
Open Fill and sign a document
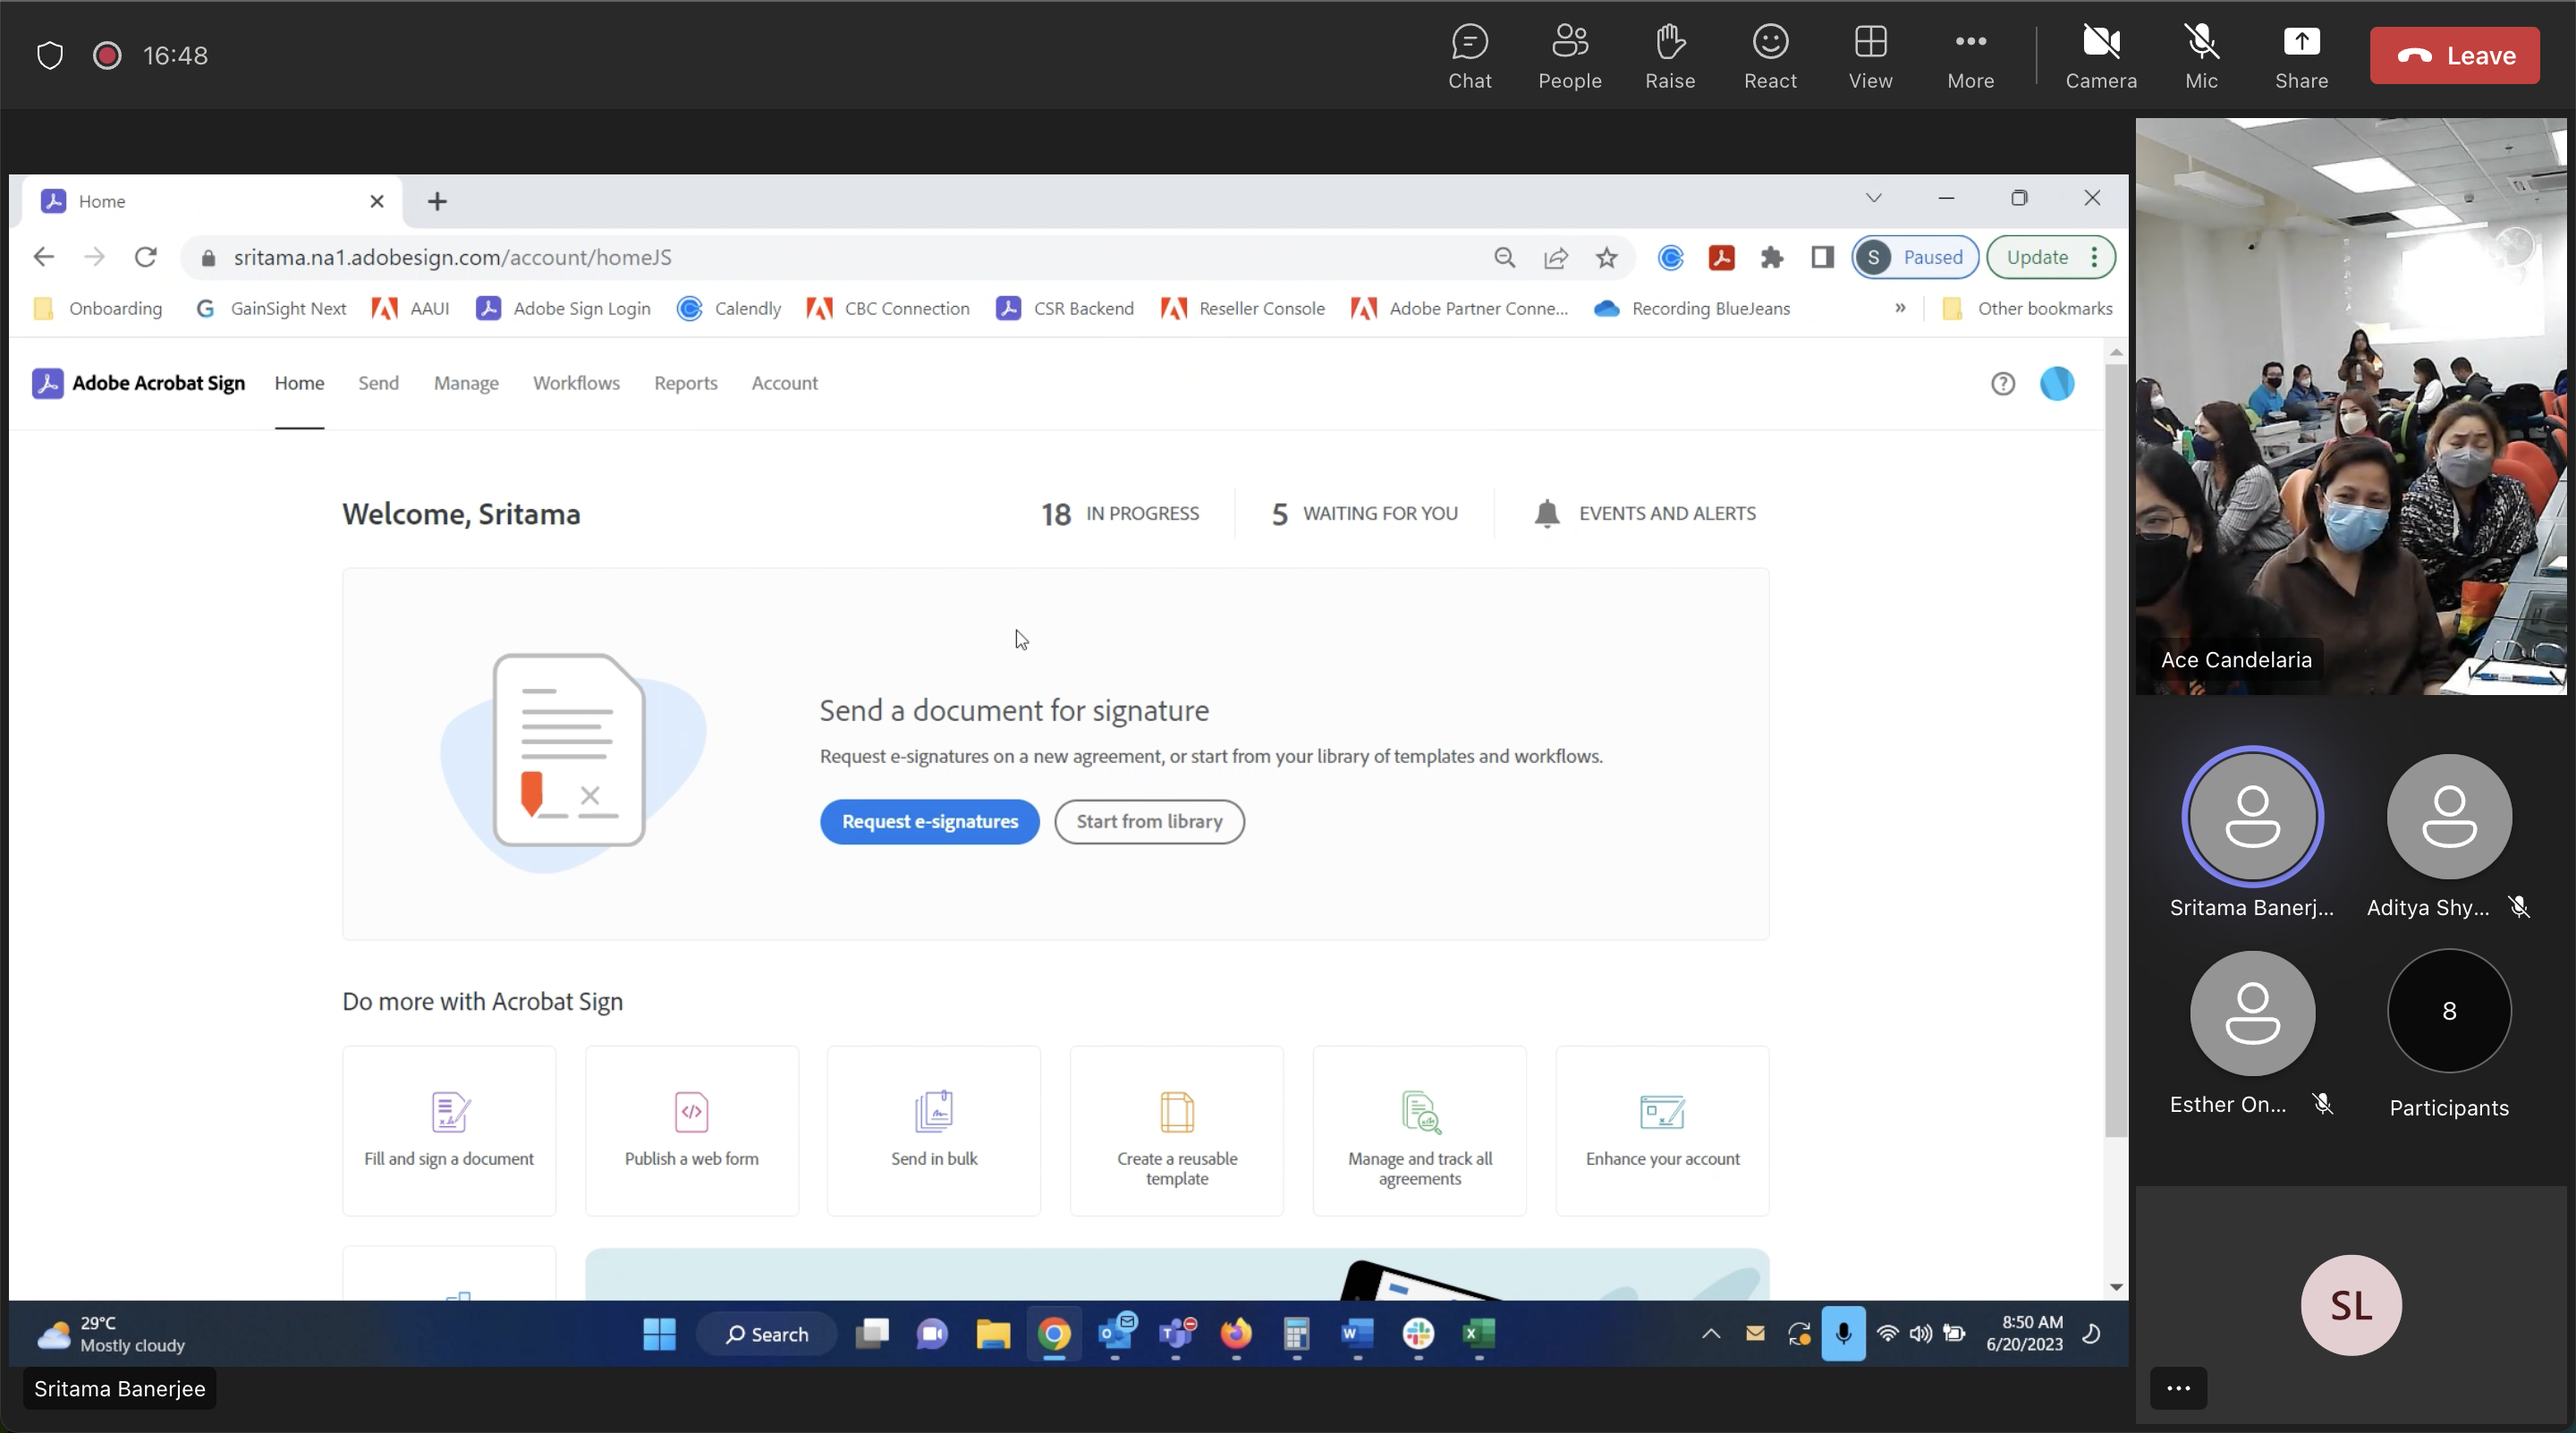[449, 1131]
